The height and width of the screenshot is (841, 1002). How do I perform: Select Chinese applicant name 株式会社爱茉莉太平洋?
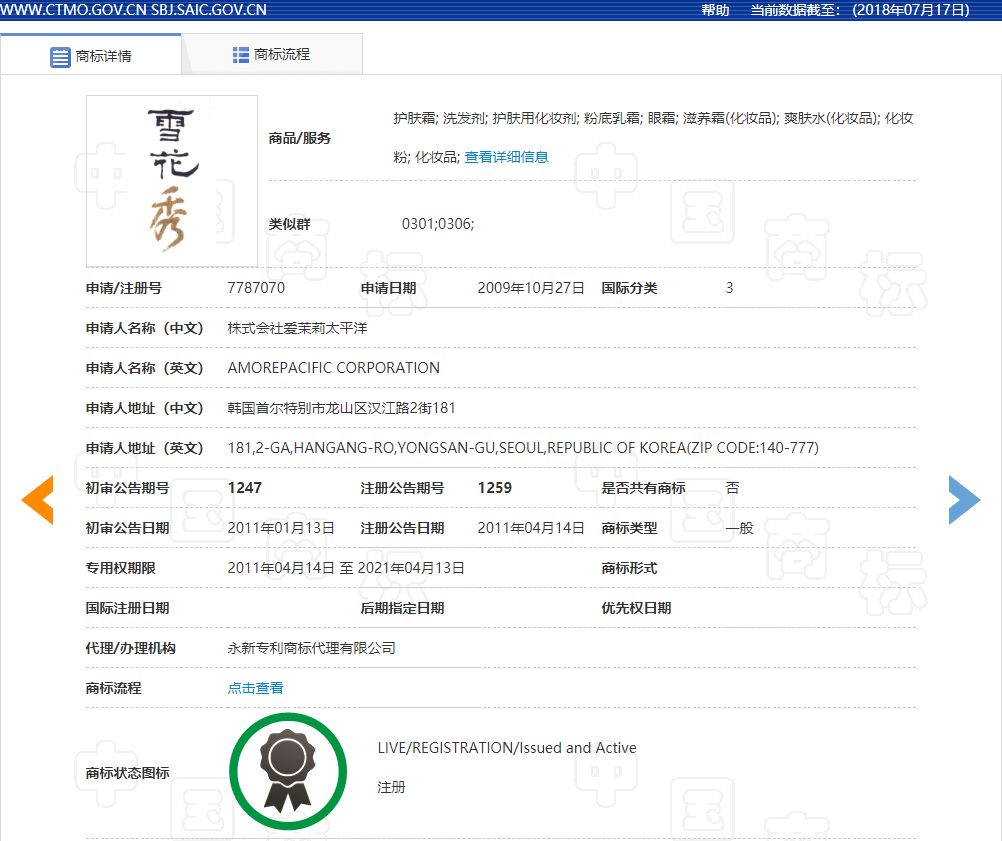297,328
